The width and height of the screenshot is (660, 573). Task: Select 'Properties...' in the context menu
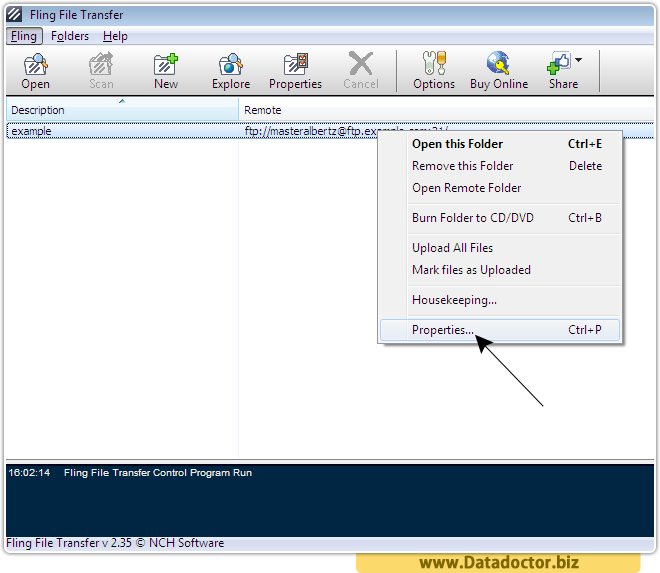500,330
